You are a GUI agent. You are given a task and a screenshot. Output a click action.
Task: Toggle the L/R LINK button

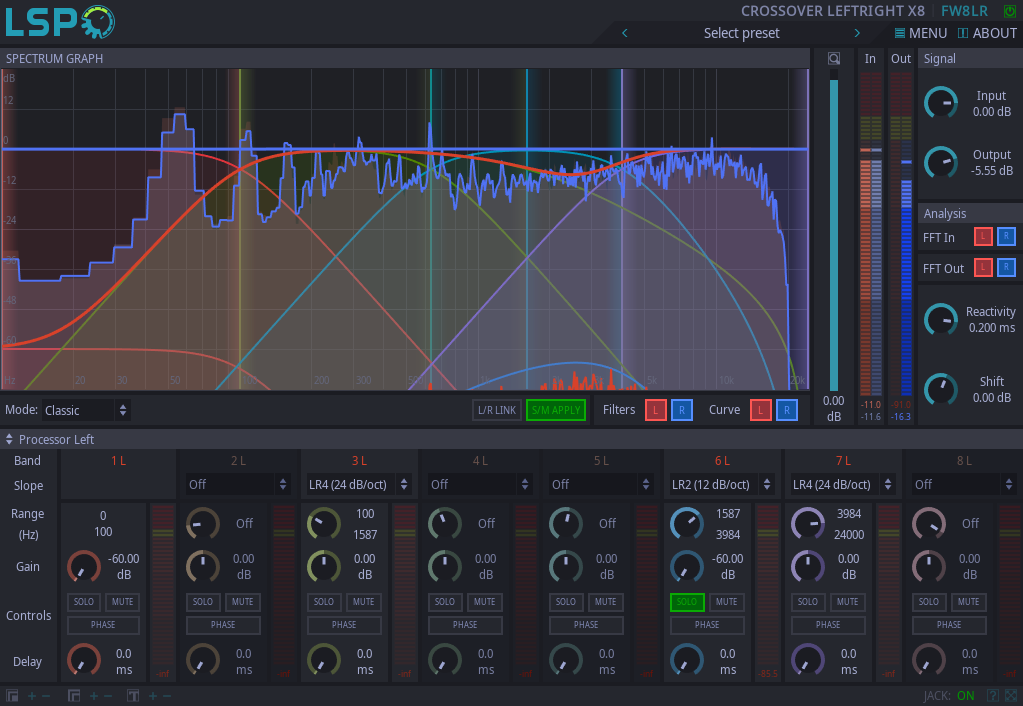coord(497,410)
